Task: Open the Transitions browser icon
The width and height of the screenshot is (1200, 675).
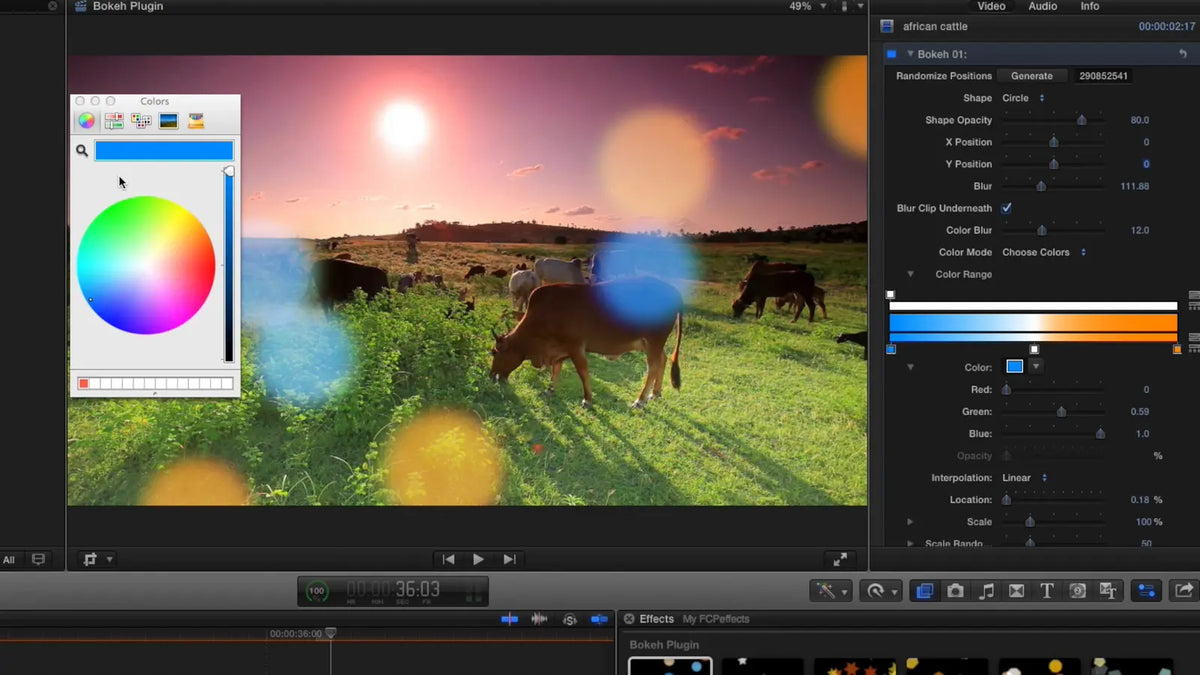Action: point(1016,591)
